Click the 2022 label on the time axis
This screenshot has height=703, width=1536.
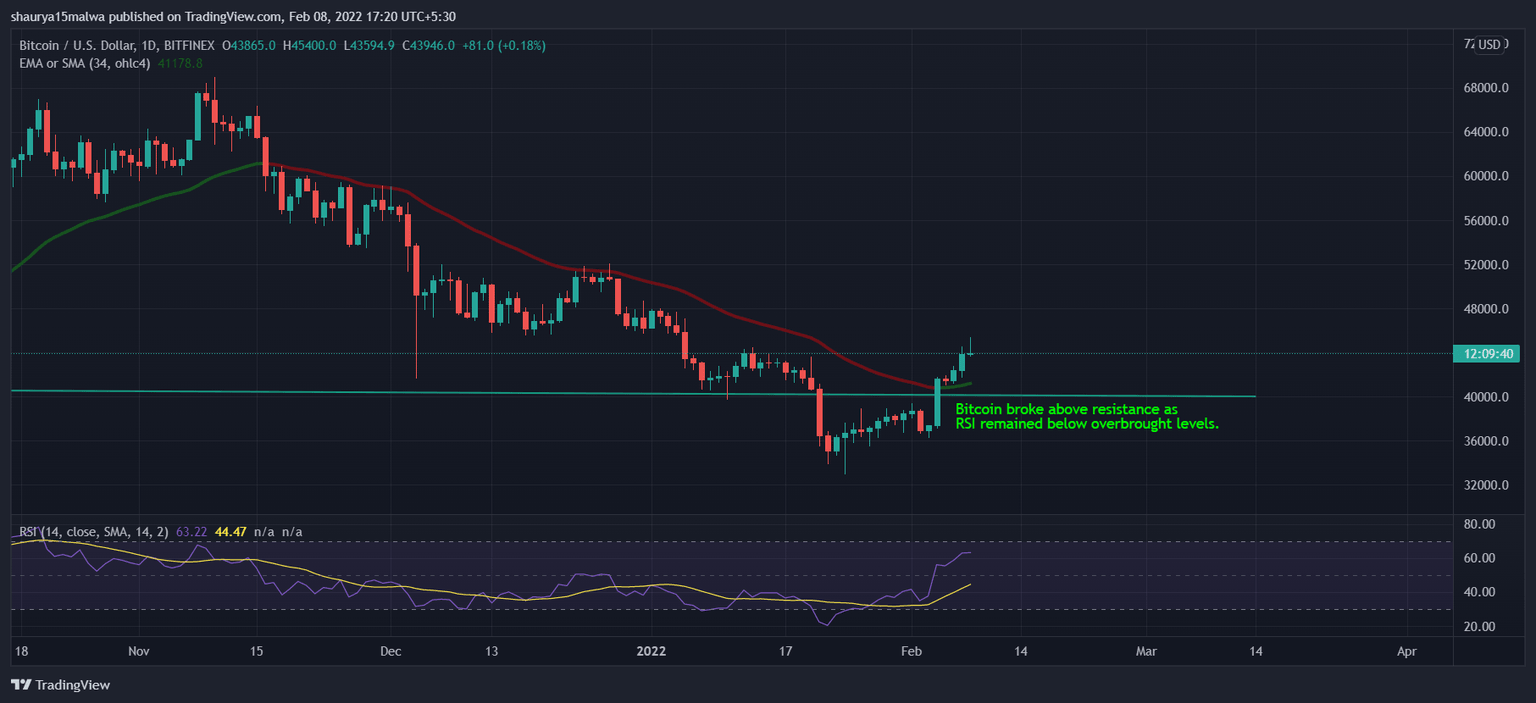pos(651,651)
